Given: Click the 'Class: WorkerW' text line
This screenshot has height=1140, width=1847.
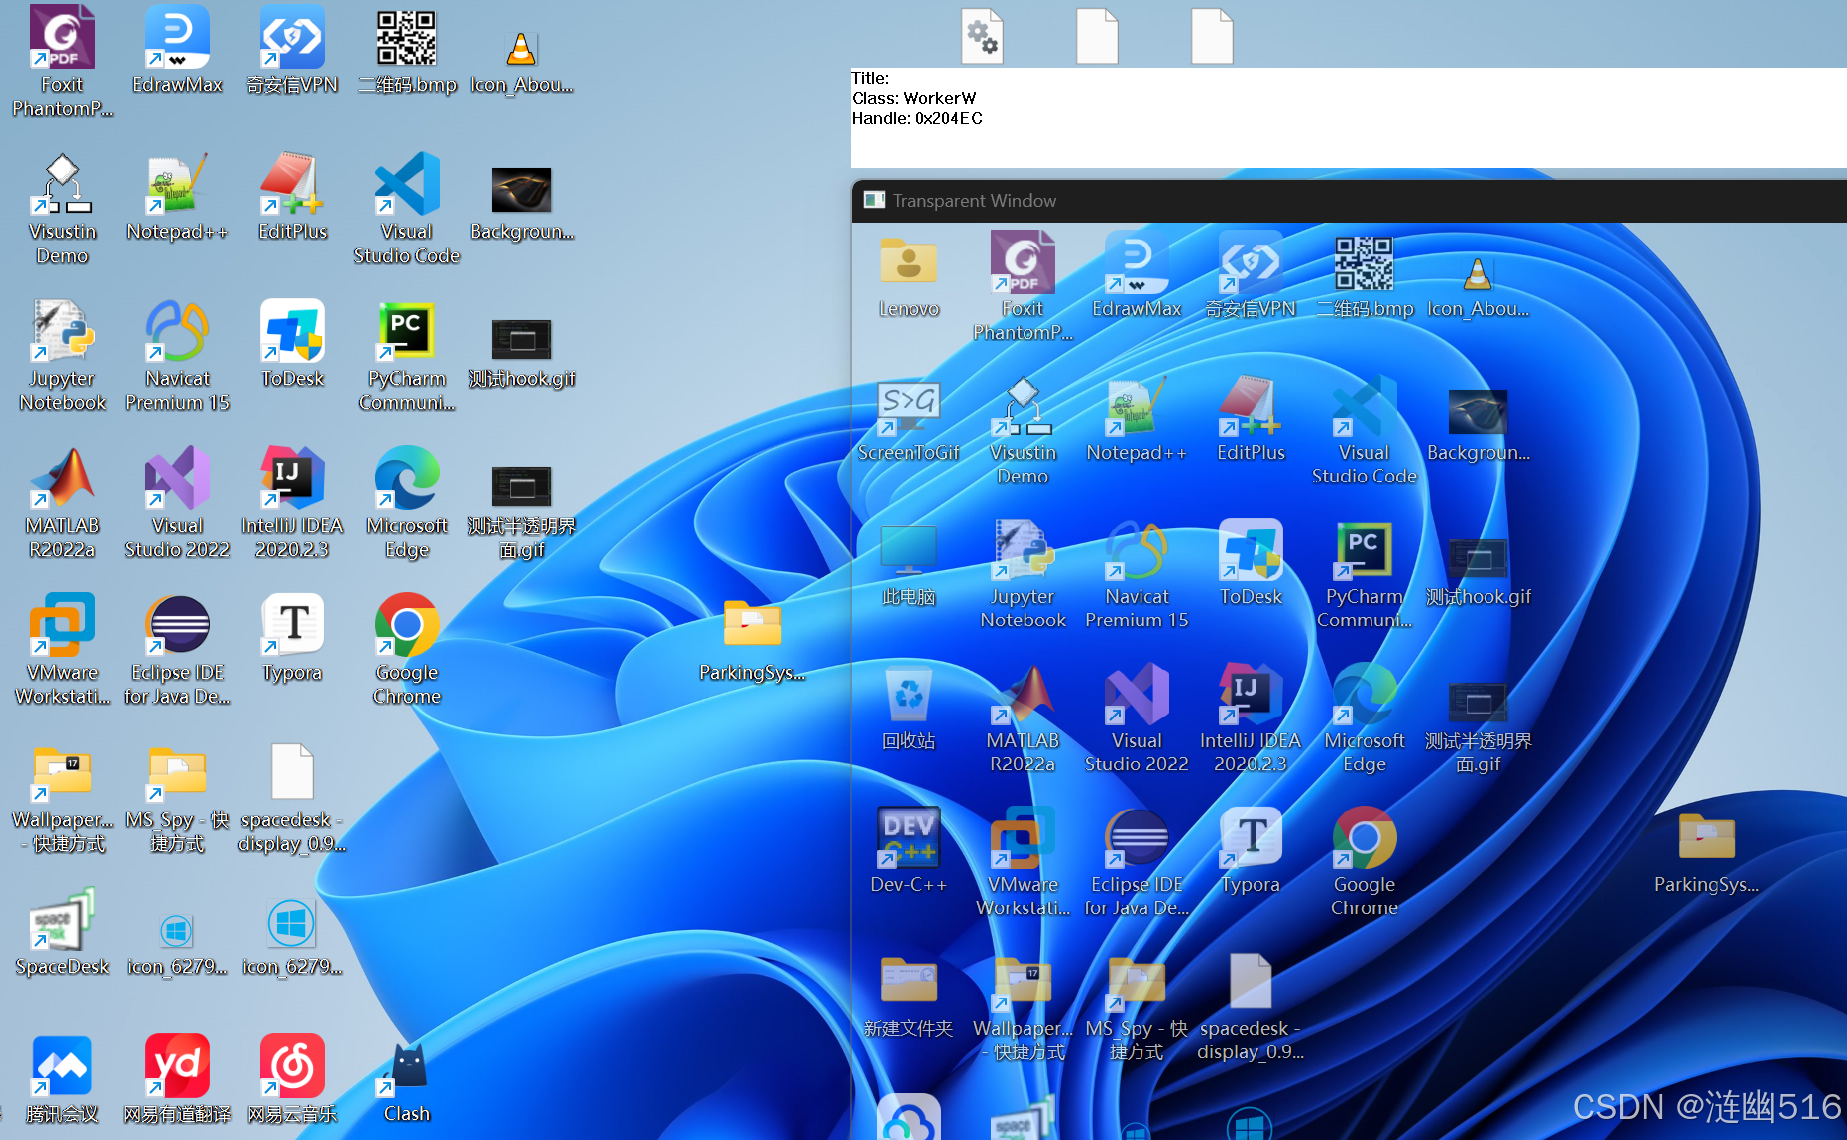Looking at the screenshot, I should pos(914,98).
